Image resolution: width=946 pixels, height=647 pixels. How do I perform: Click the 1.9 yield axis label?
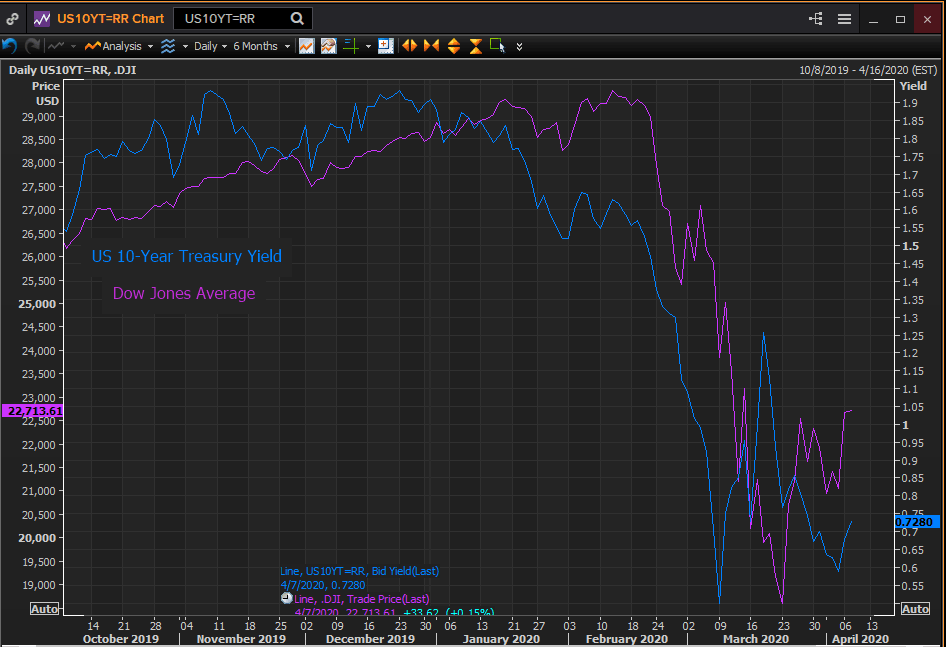tap(910, 103)
